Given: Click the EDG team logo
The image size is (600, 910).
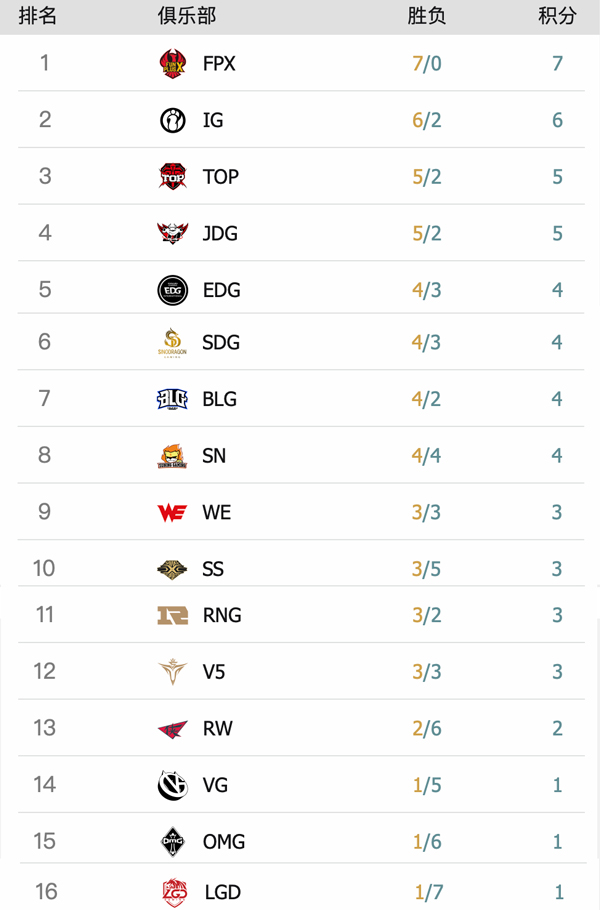Looking at the screenshot, I should (173, 290).
